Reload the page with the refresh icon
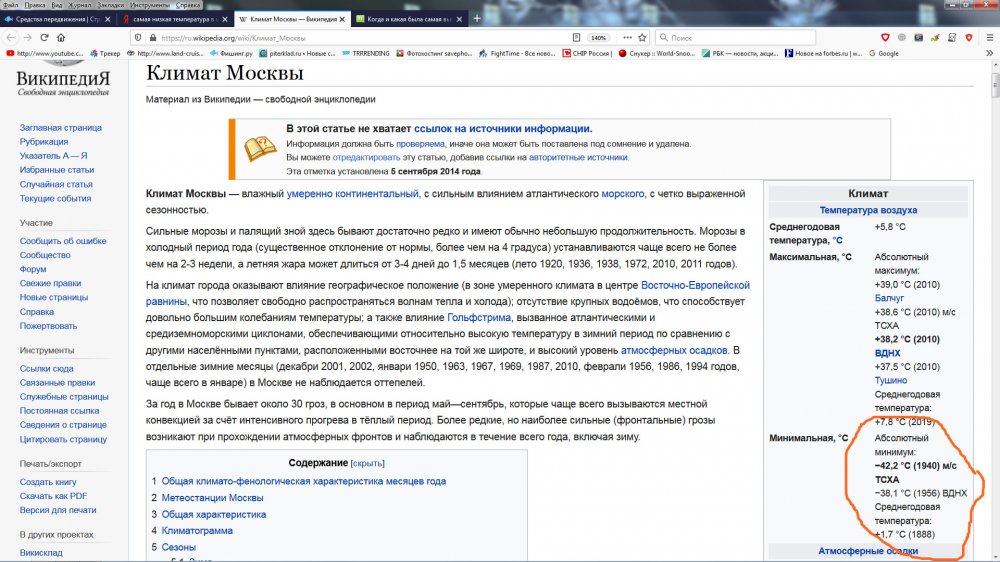1000x562 pixels. tap(44, 37)
